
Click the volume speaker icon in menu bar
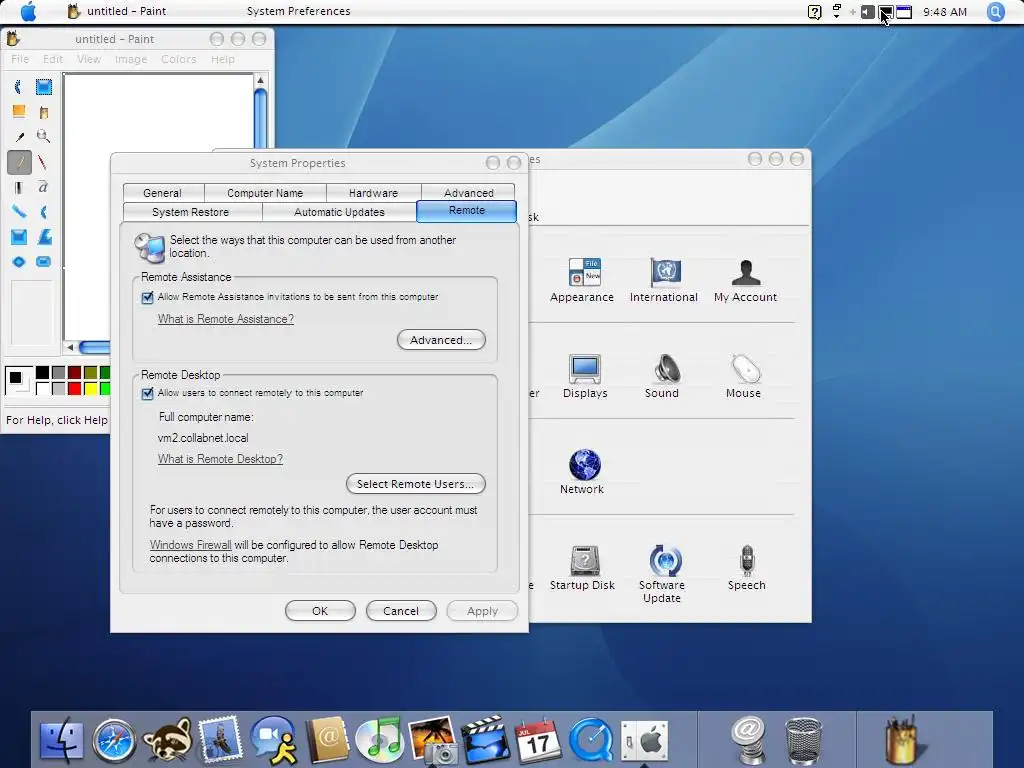tap(867, 12)
